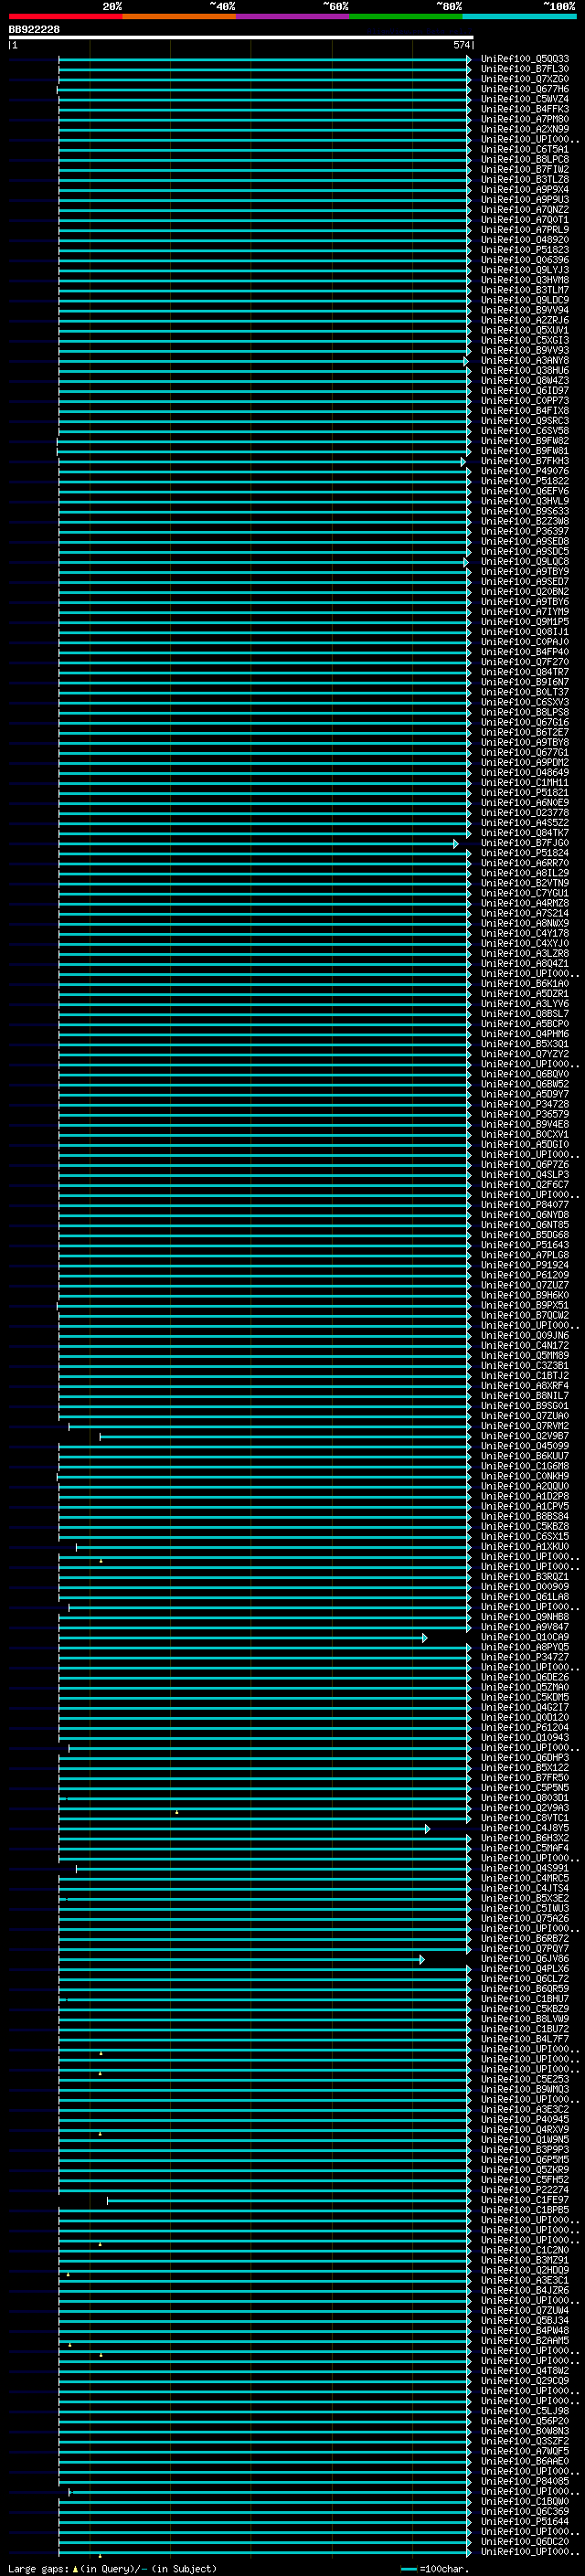Open hit UniRef100_C5WVZ4
The image size is (585, 2576).
(x=525, y=99)
